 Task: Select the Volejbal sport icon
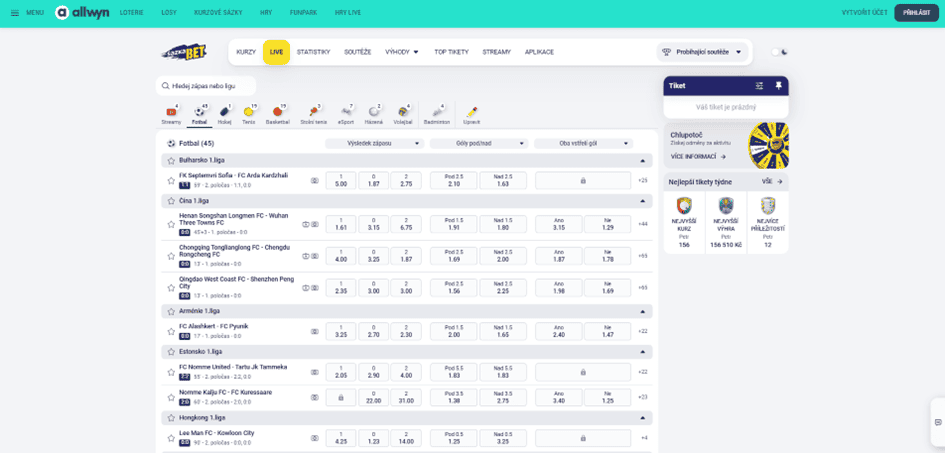point(403,114)
